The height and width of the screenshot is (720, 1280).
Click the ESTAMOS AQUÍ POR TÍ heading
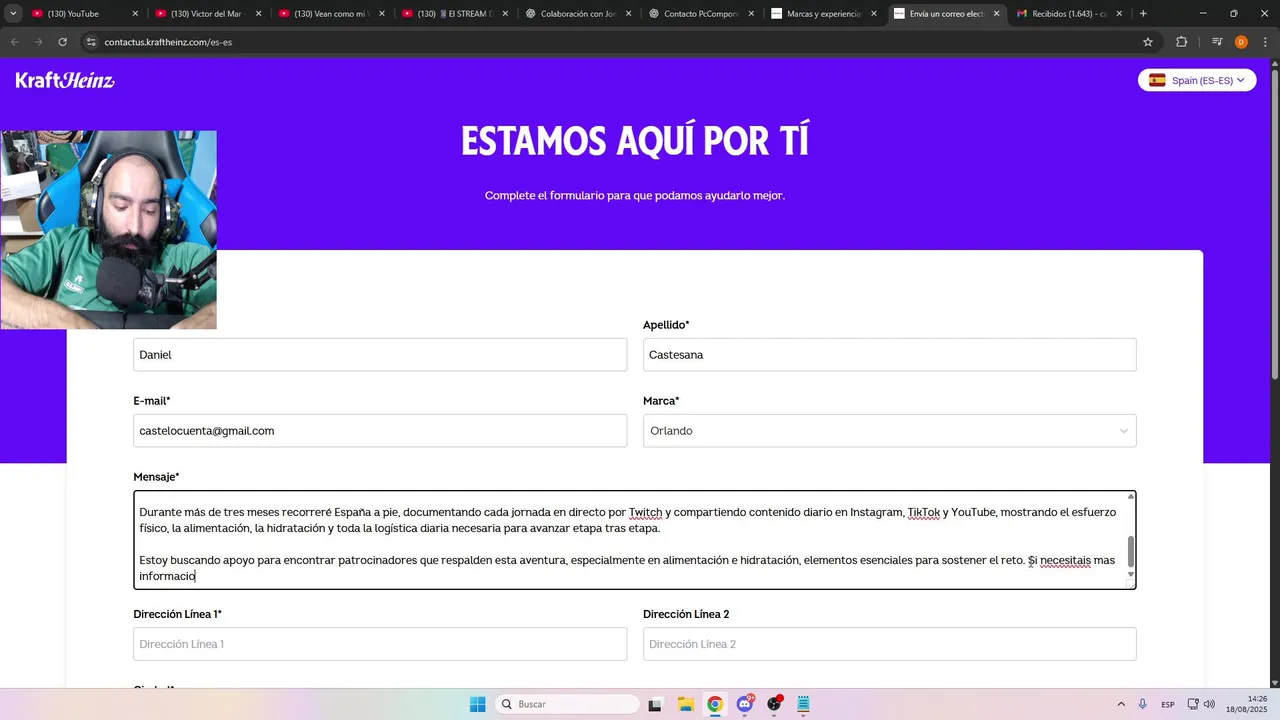635,141
